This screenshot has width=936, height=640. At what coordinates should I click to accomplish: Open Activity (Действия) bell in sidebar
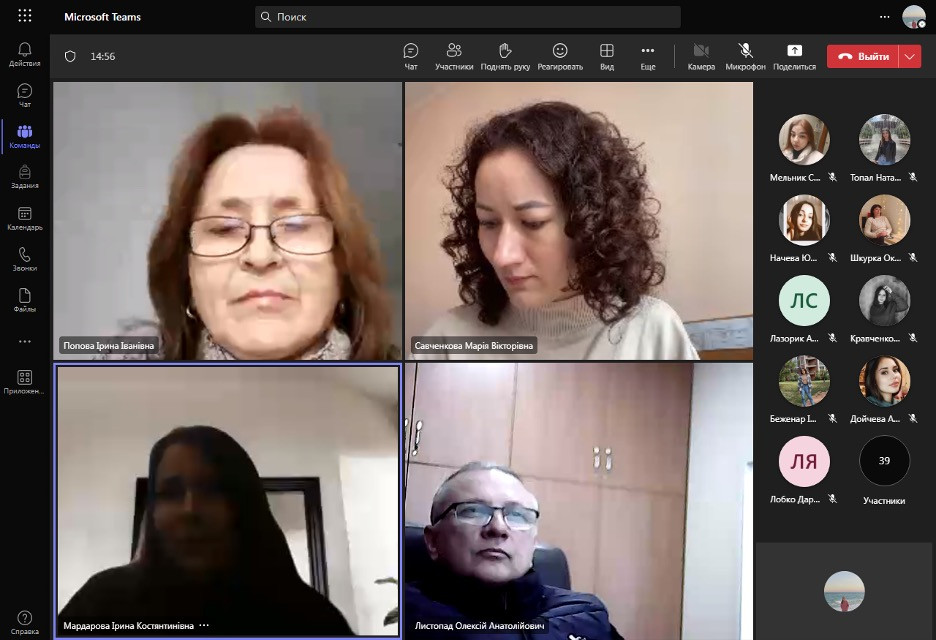(x=24, y=54)
